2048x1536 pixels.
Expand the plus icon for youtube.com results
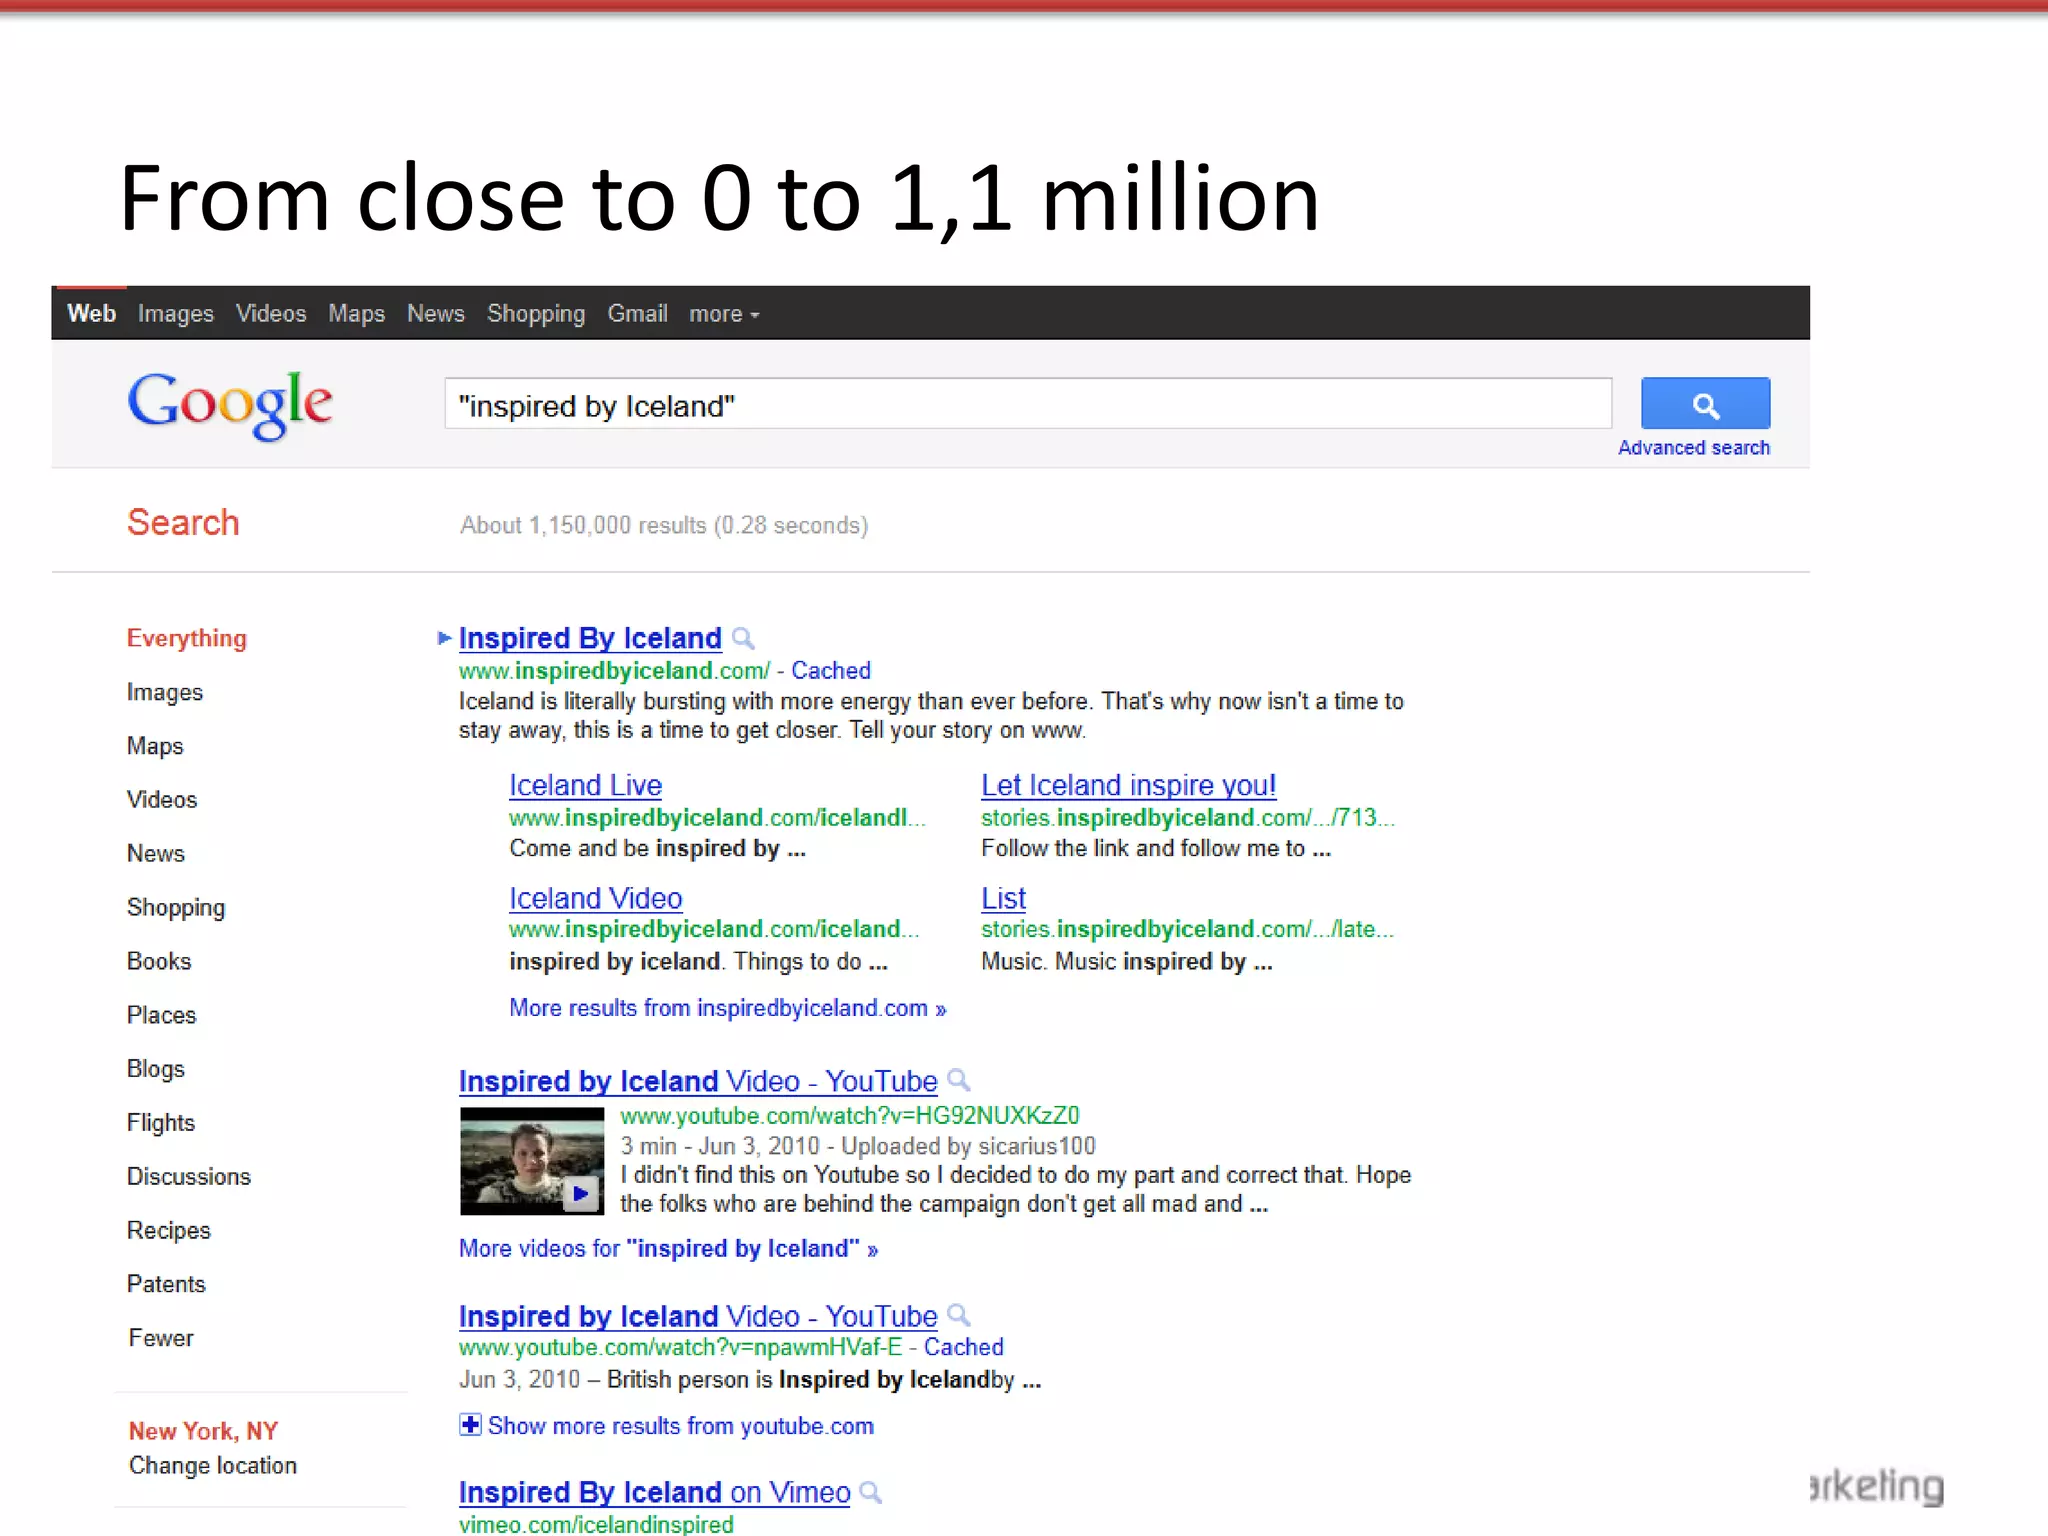470,1425
